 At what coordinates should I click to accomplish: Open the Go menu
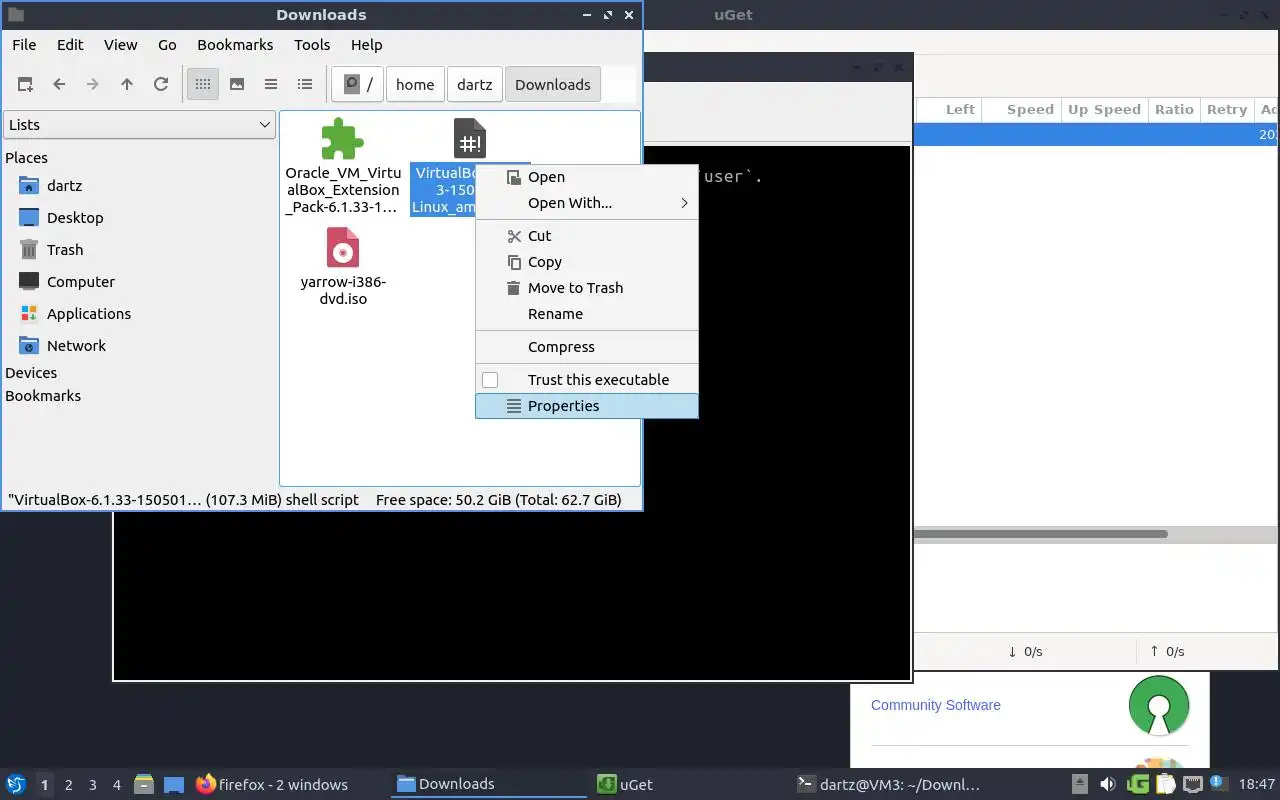tap(167, 45)
